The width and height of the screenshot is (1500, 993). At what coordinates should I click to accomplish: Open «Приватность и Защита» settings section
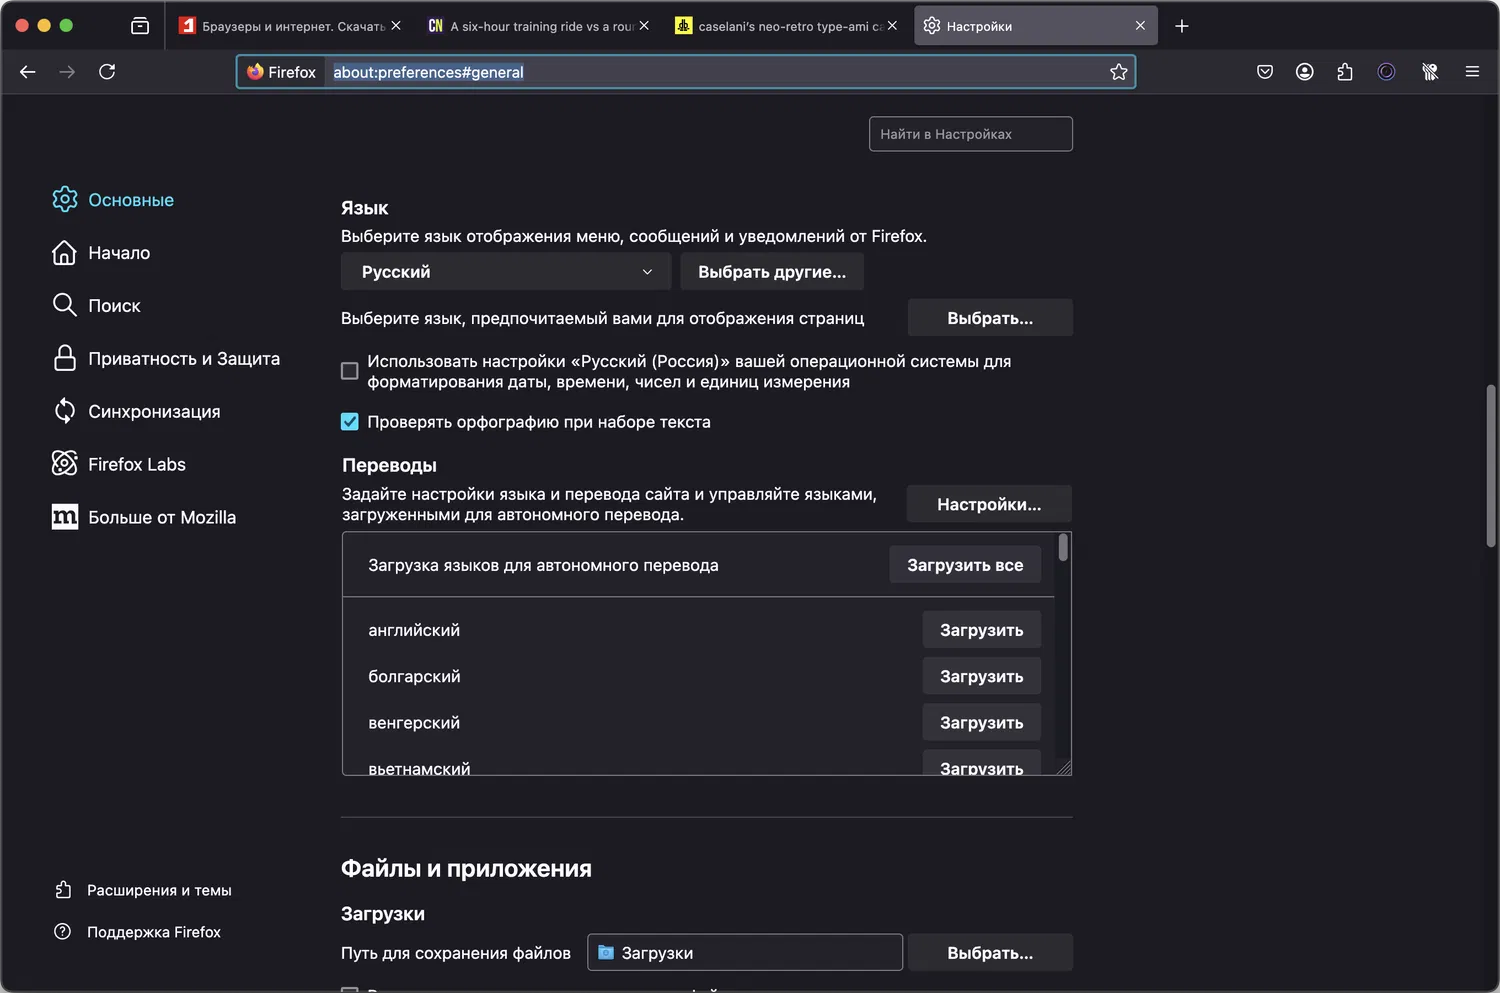pyautogui.click(x=183, y=359)
